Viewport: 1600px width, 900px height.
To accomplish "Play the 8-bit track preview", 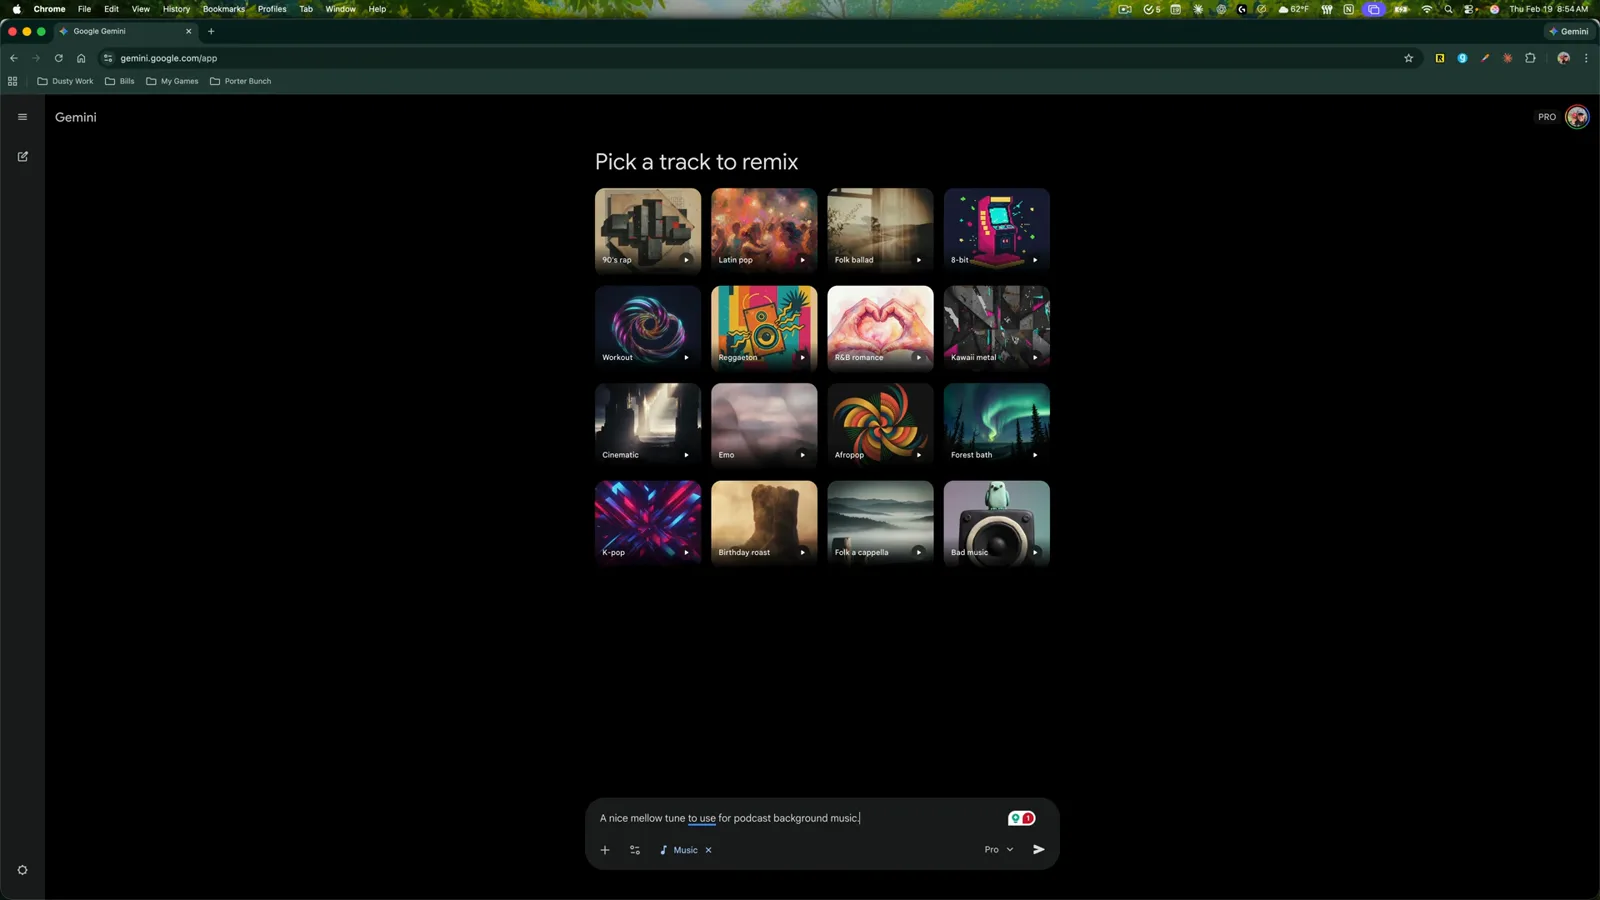I will coord(1035,260).
